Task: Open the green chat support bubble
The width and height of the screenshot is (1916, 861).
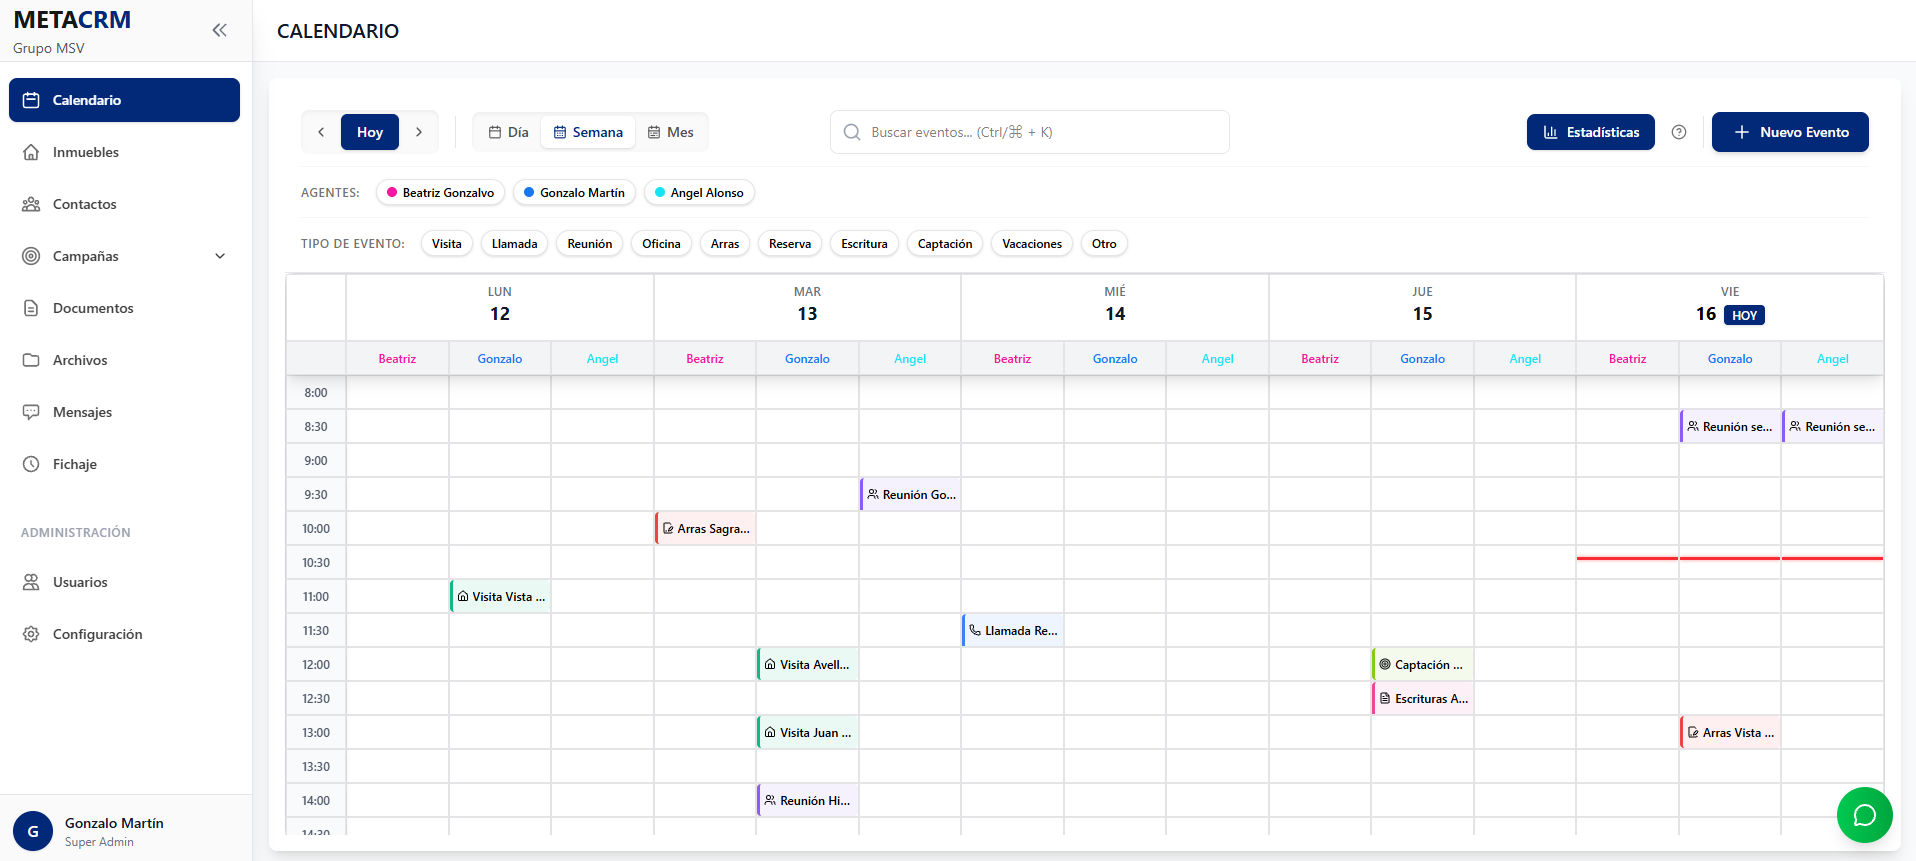Action: 1864,815
